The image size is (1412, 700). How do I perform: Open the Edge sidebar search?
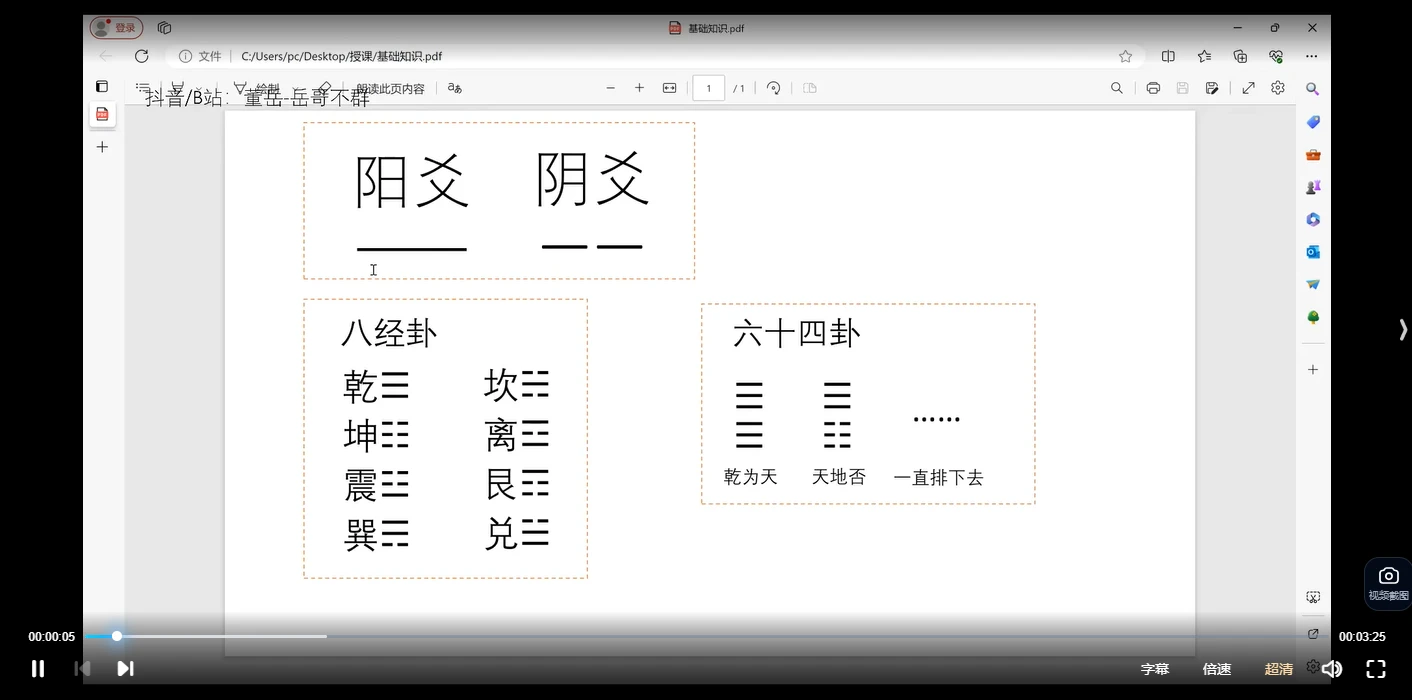click(x=1313, y=89)
